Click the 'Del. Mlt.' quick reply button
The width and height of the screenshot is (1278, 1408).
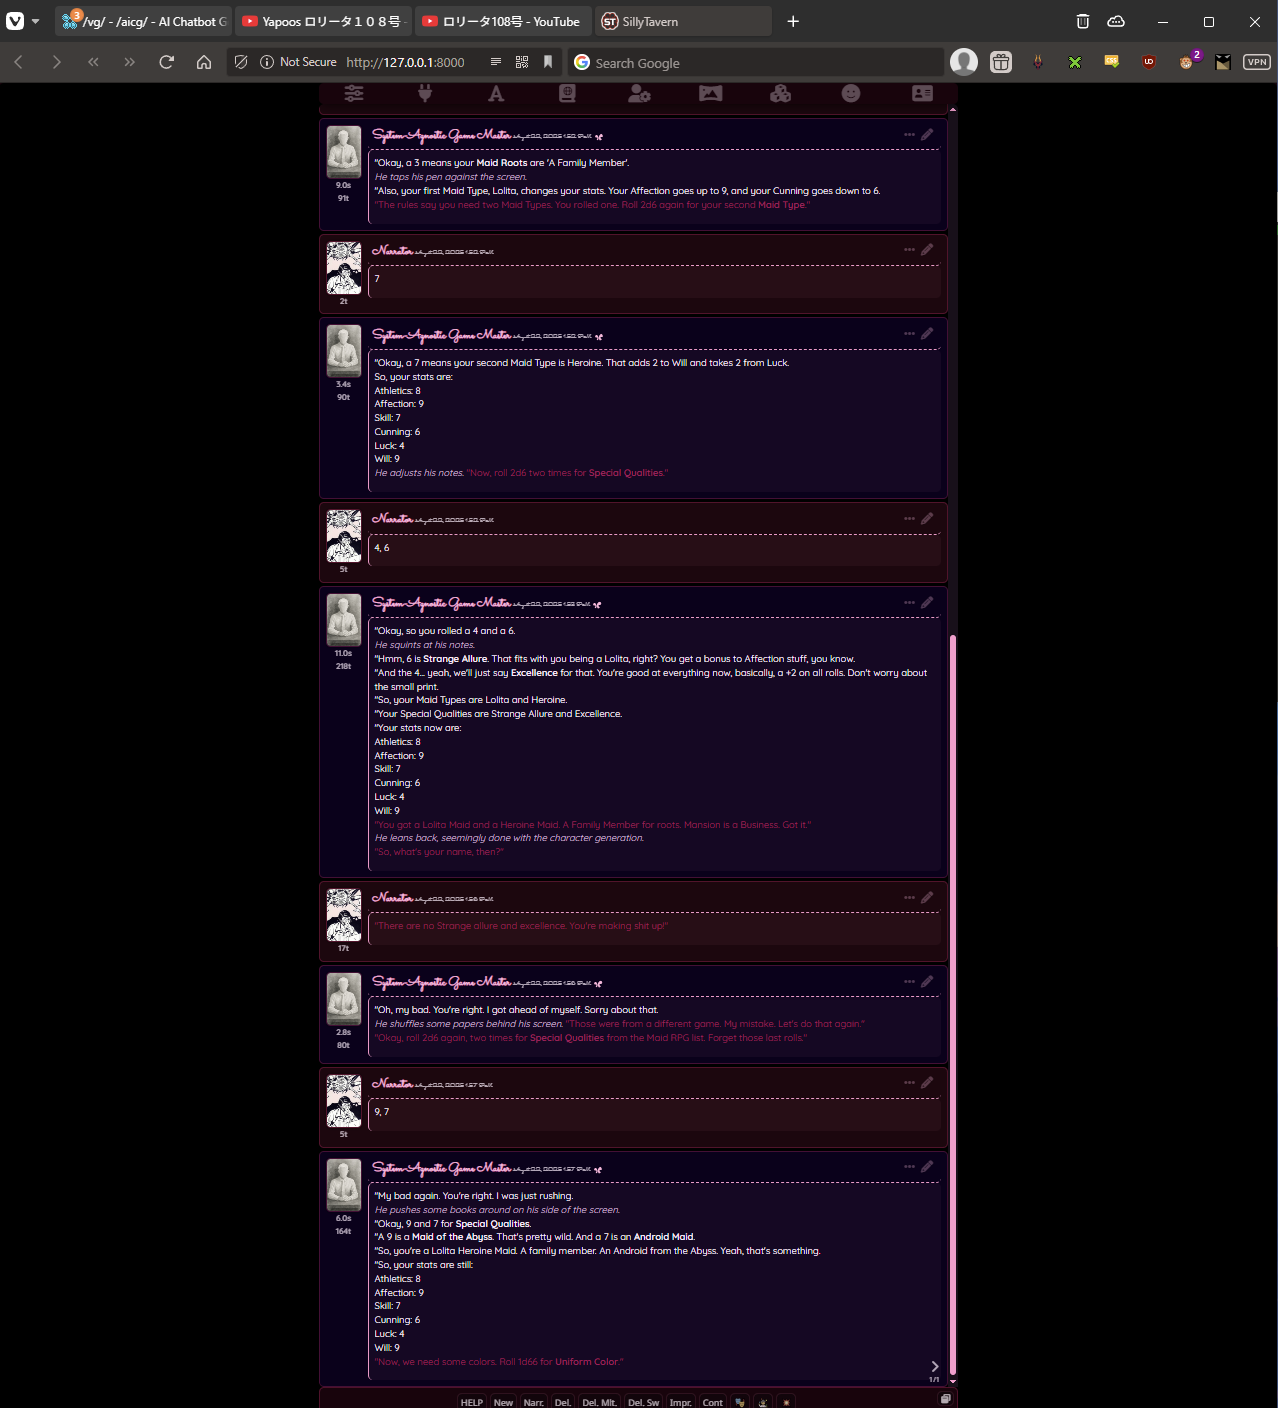point(599,1402)
